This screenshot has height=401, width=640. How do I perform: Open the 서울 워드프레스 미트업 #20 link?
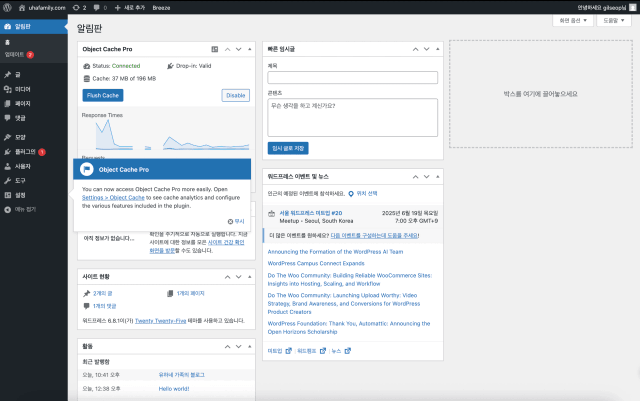coord(311,213)
